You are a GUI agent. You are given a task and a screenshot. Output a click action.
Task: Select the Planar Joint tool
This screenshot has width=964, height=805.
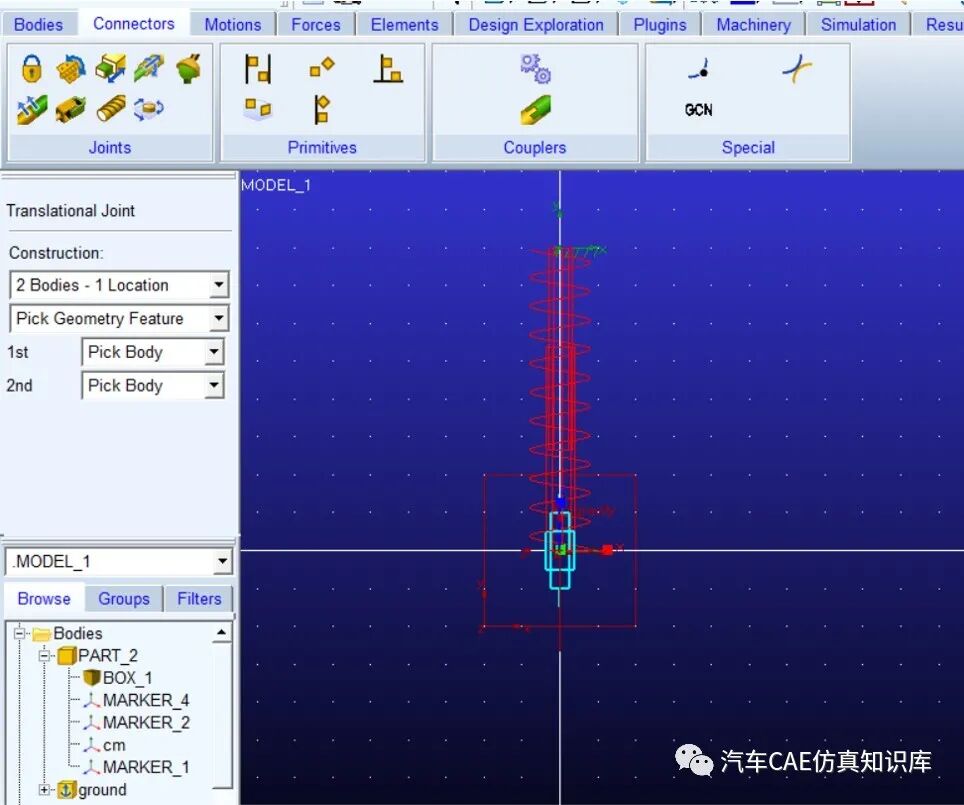click(149, 109)
